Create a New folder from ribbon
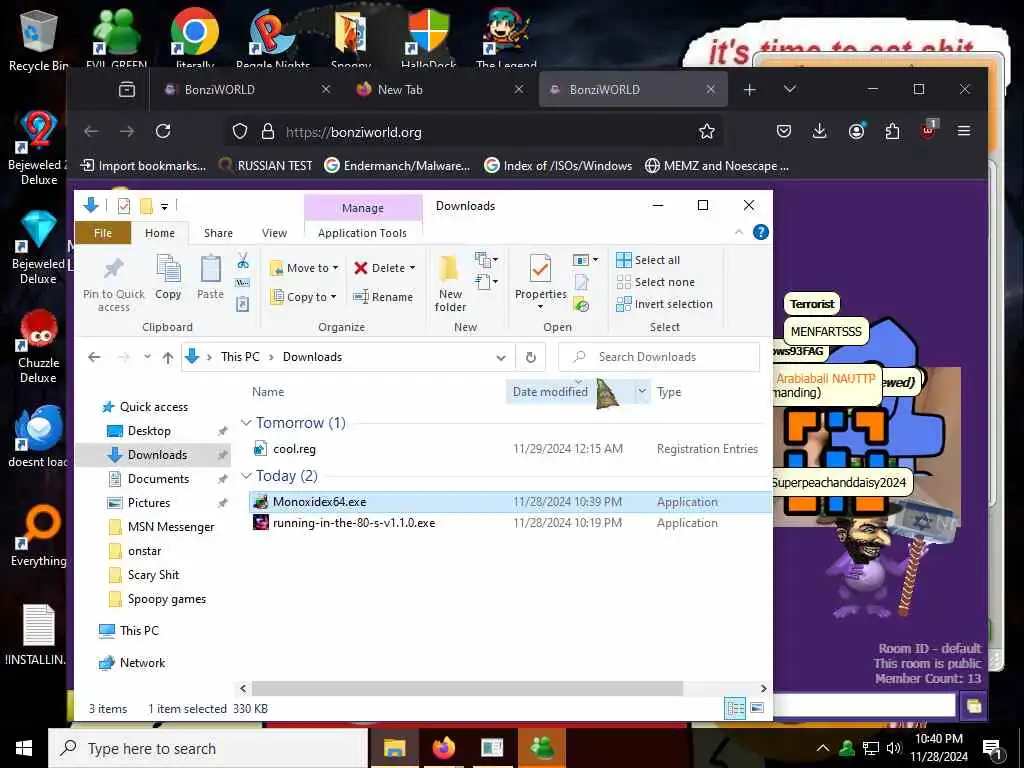 [450, 284]
